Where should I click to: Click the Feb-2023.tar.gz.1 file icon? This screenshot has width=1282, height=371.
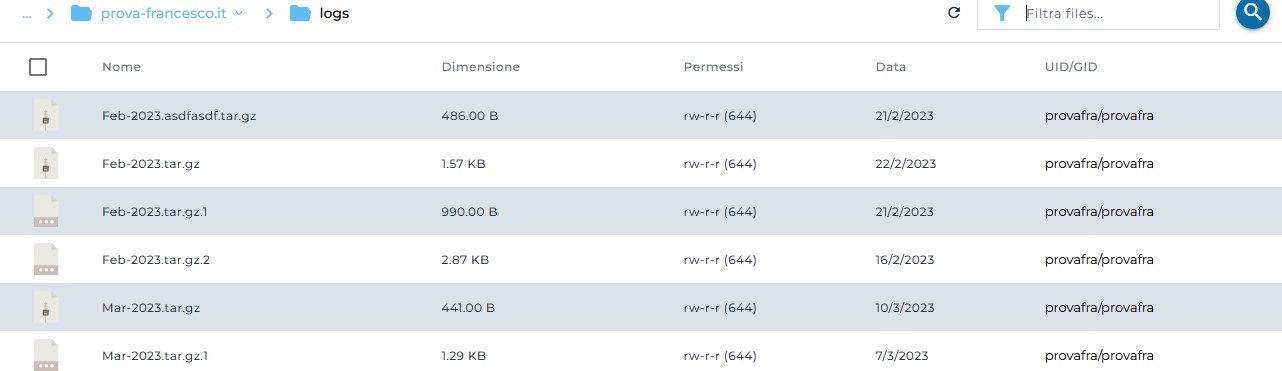pos(45,211)
